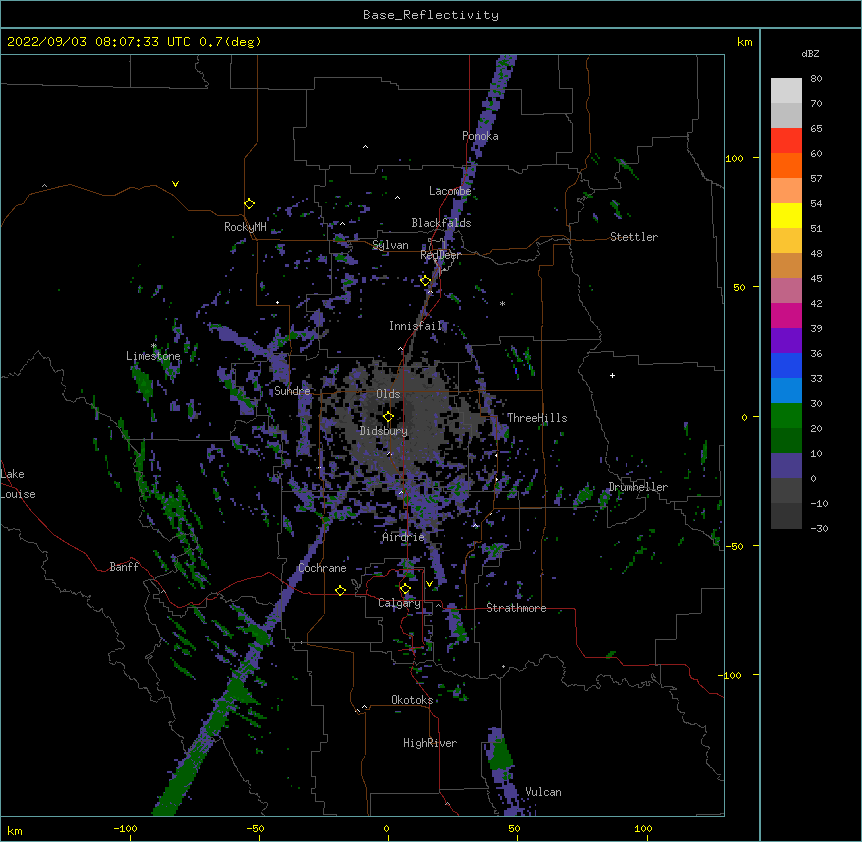Image resolution: width=862 pixels, height=842 pixels.
Task: Click the Calgary city label
Action: tap(399, 603)
